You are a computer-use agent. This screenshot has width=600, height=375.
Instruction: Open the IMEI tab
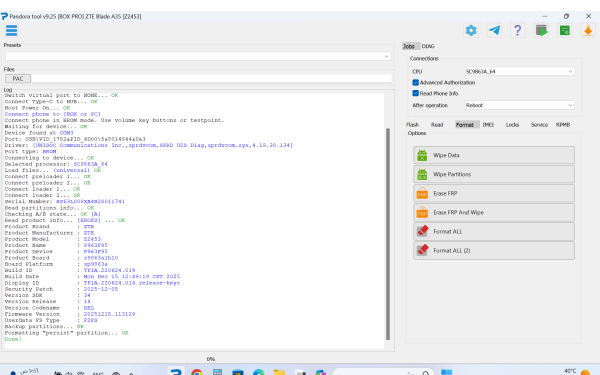(x=488, y=125)
